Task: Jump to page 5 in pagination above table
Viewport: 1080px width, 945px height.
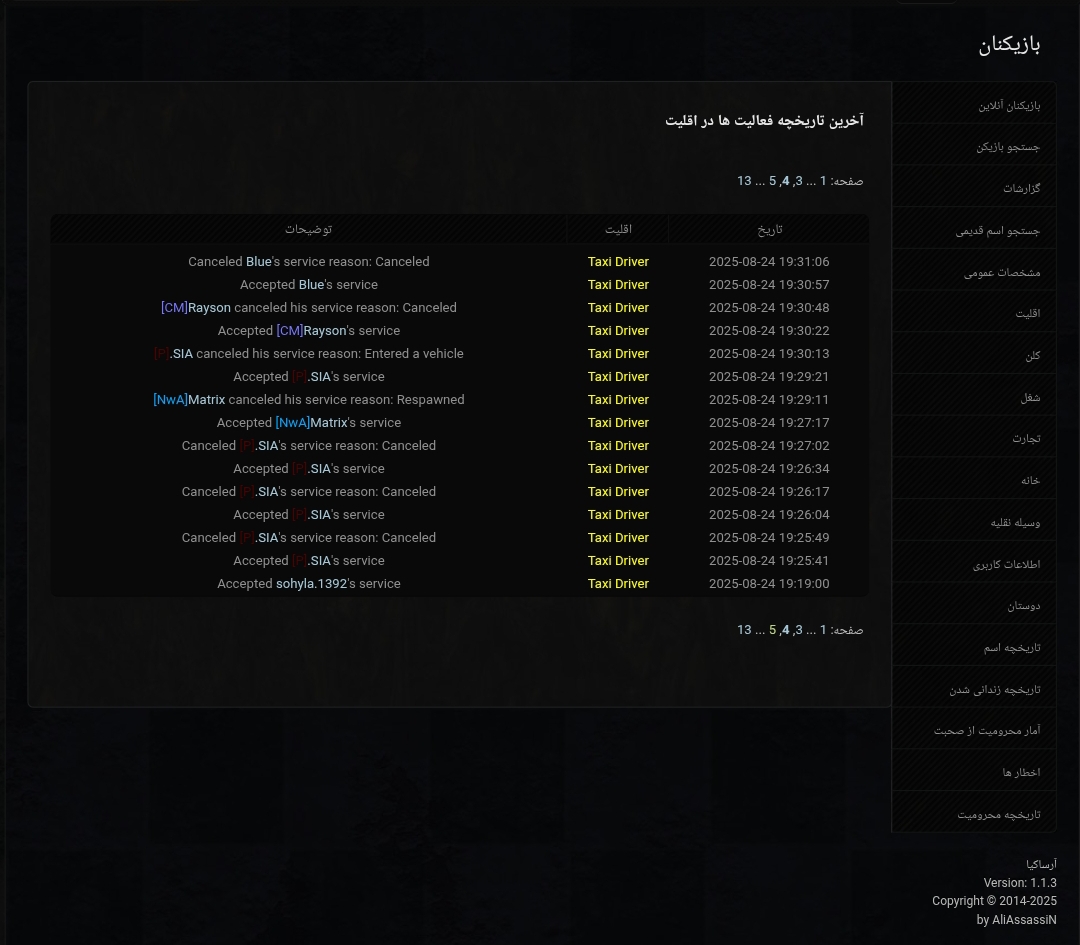Action: [x=772, y=180]
